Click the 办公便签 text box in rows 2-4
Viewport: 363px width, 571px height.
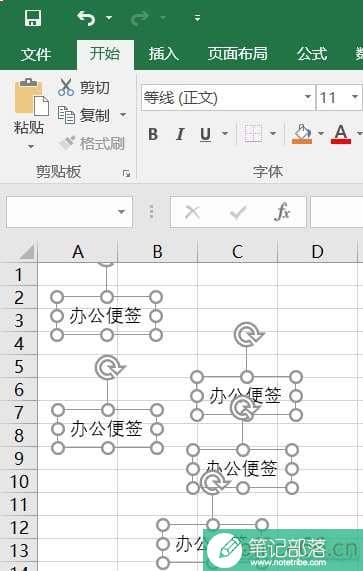106,316
